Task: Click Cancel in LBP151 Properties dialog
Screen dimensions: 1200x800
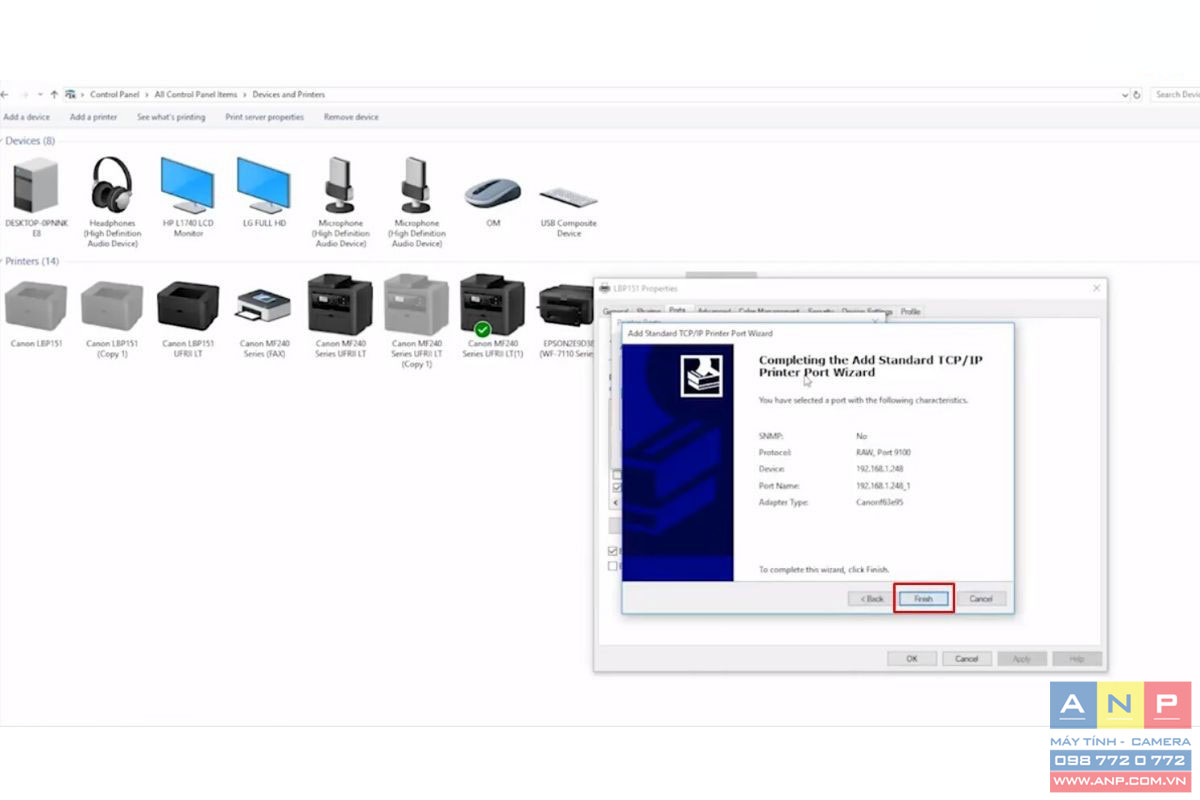Action: pyautogui.click(x=967, y=659)
